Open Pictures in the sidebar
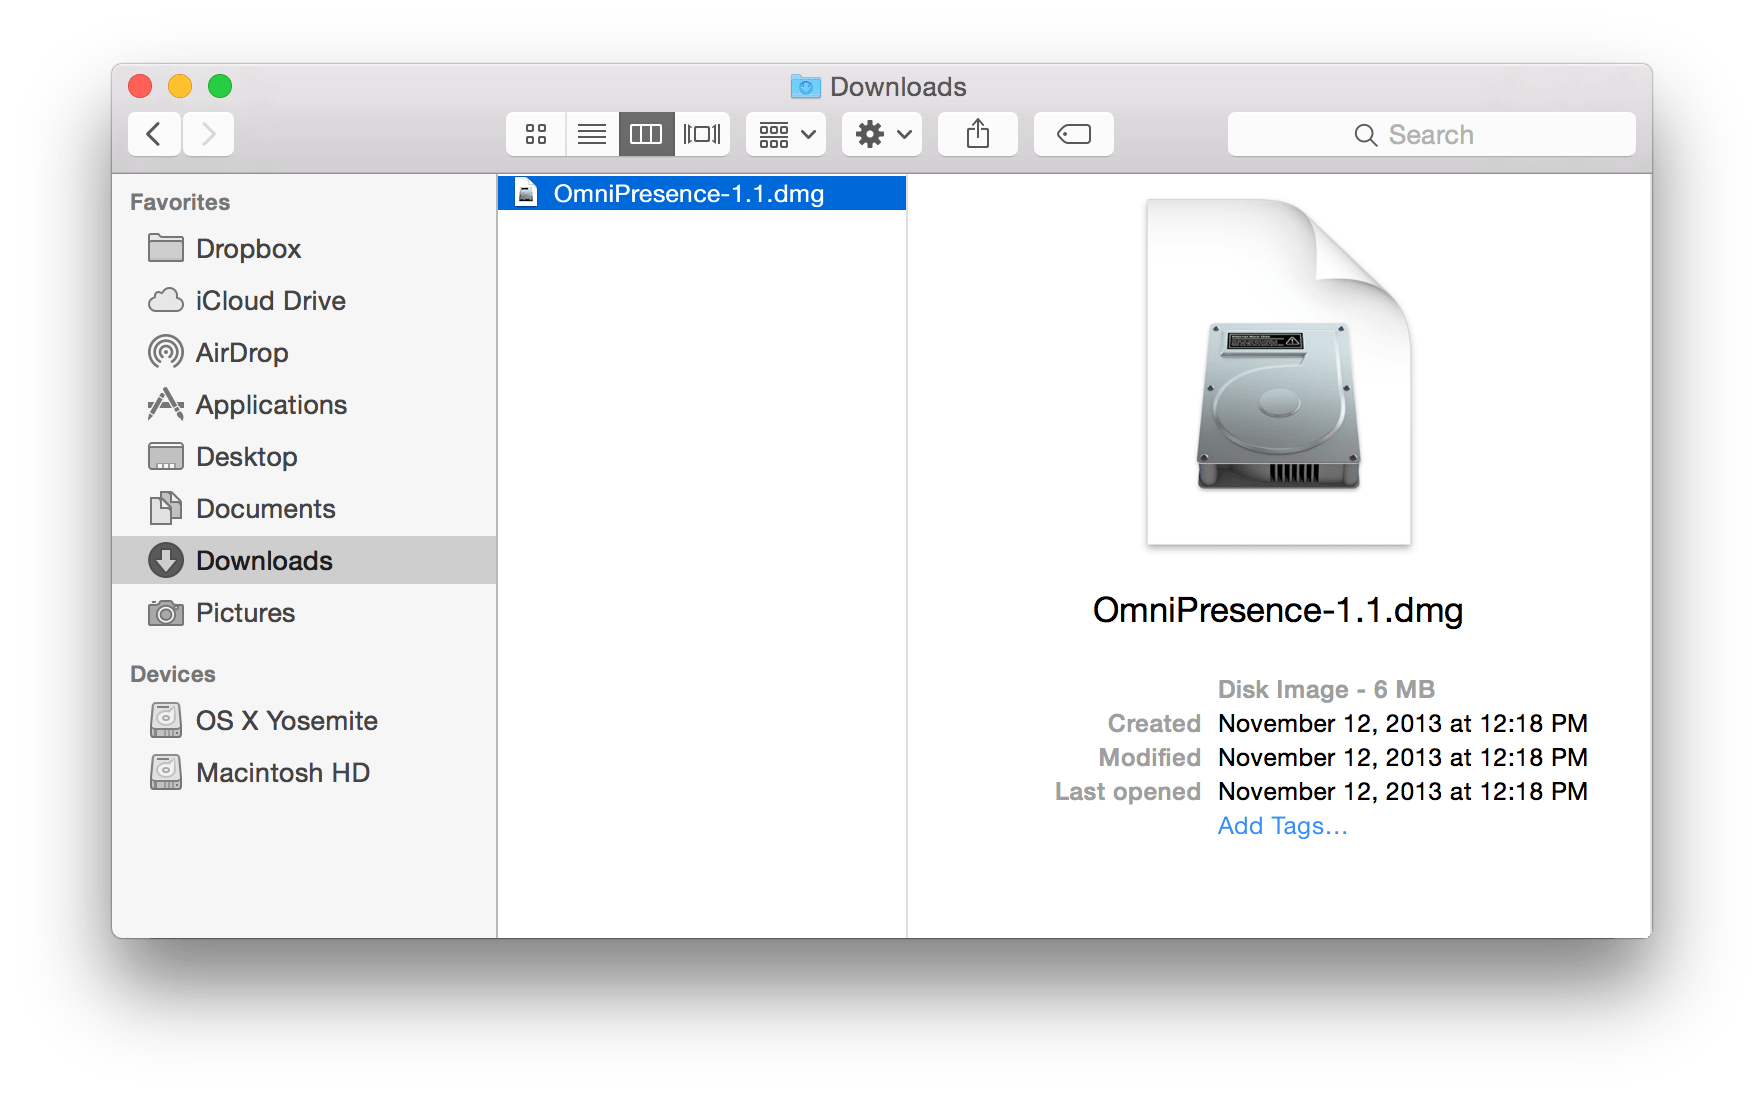1764x1098 pixels. point(304,613)
